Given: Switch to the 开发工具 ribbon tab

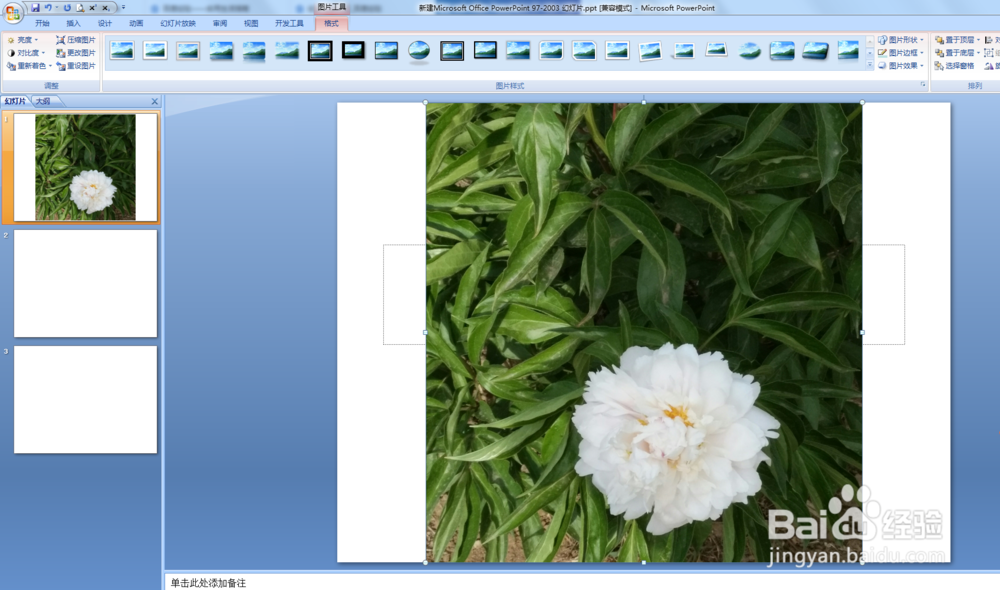Looking at the screenshot, I should pyautogui.click(x=289, y=24).
